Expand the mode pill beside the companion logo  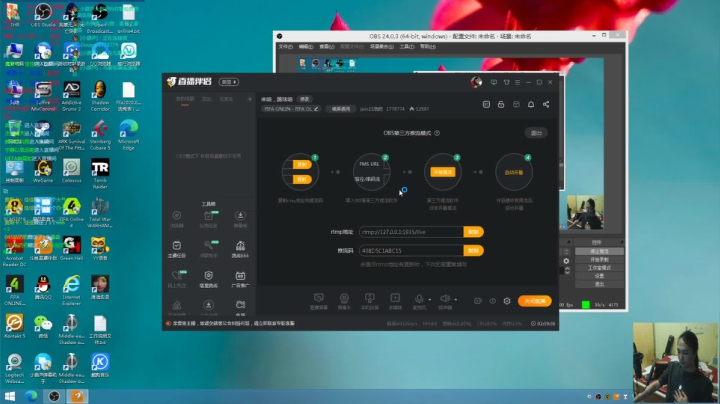(229, 82)
